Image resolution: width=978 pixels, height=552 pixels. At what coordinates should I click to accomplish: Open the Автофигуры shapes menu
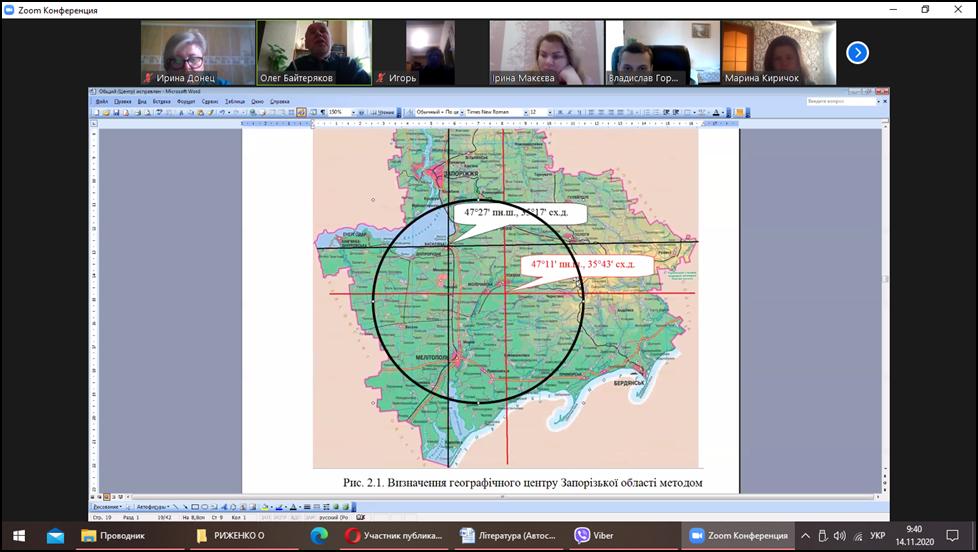[153, 507]
